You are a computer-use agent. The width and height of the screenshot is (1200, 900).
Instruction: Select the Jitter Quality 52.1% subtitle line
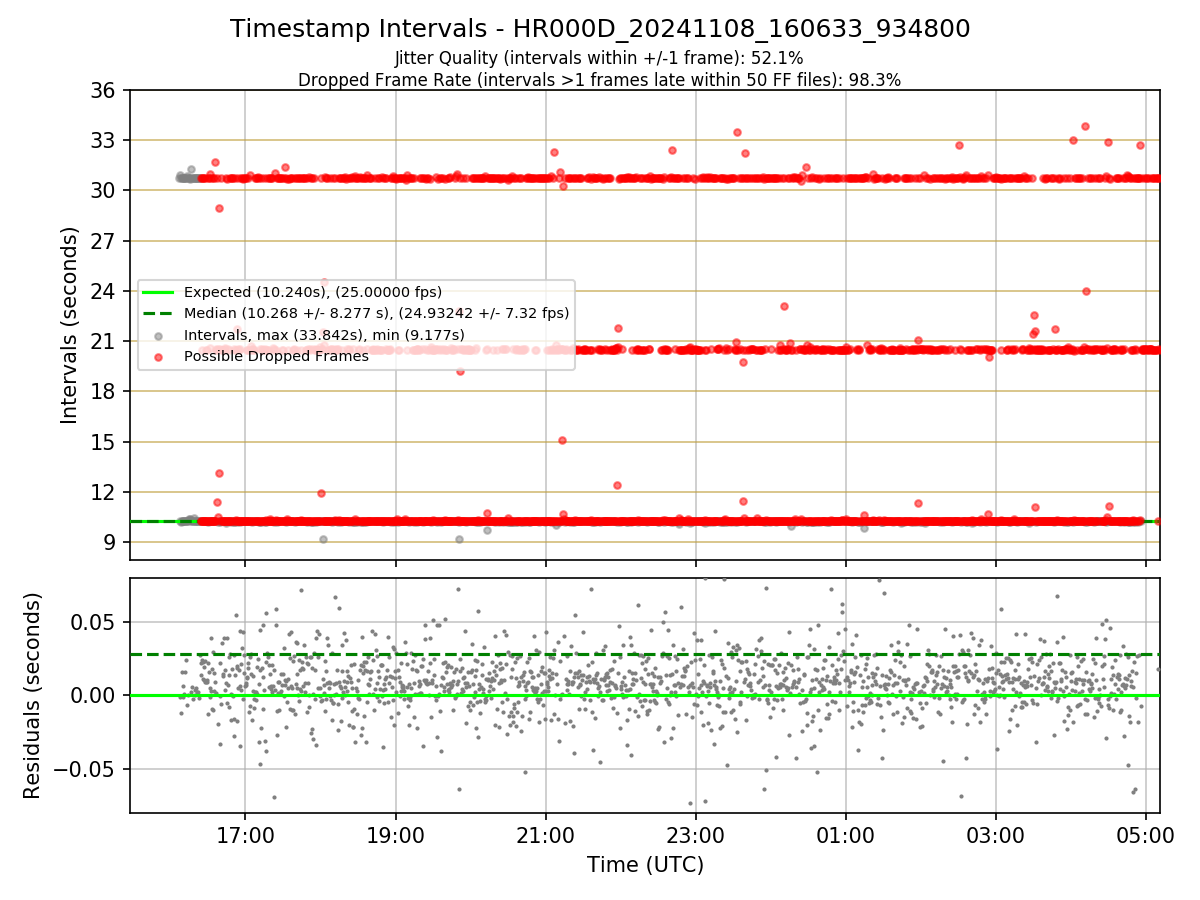[599, 58]
